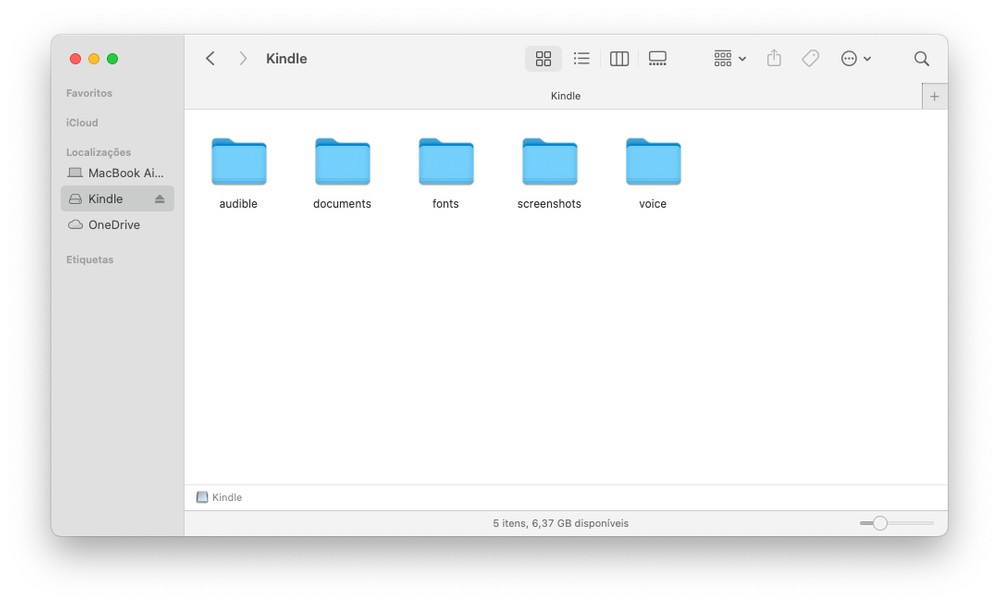Viewport: 1000px width, 605px height.
Task: Open the more actions ellipsis menu
Action: click(x=855, y=59)
